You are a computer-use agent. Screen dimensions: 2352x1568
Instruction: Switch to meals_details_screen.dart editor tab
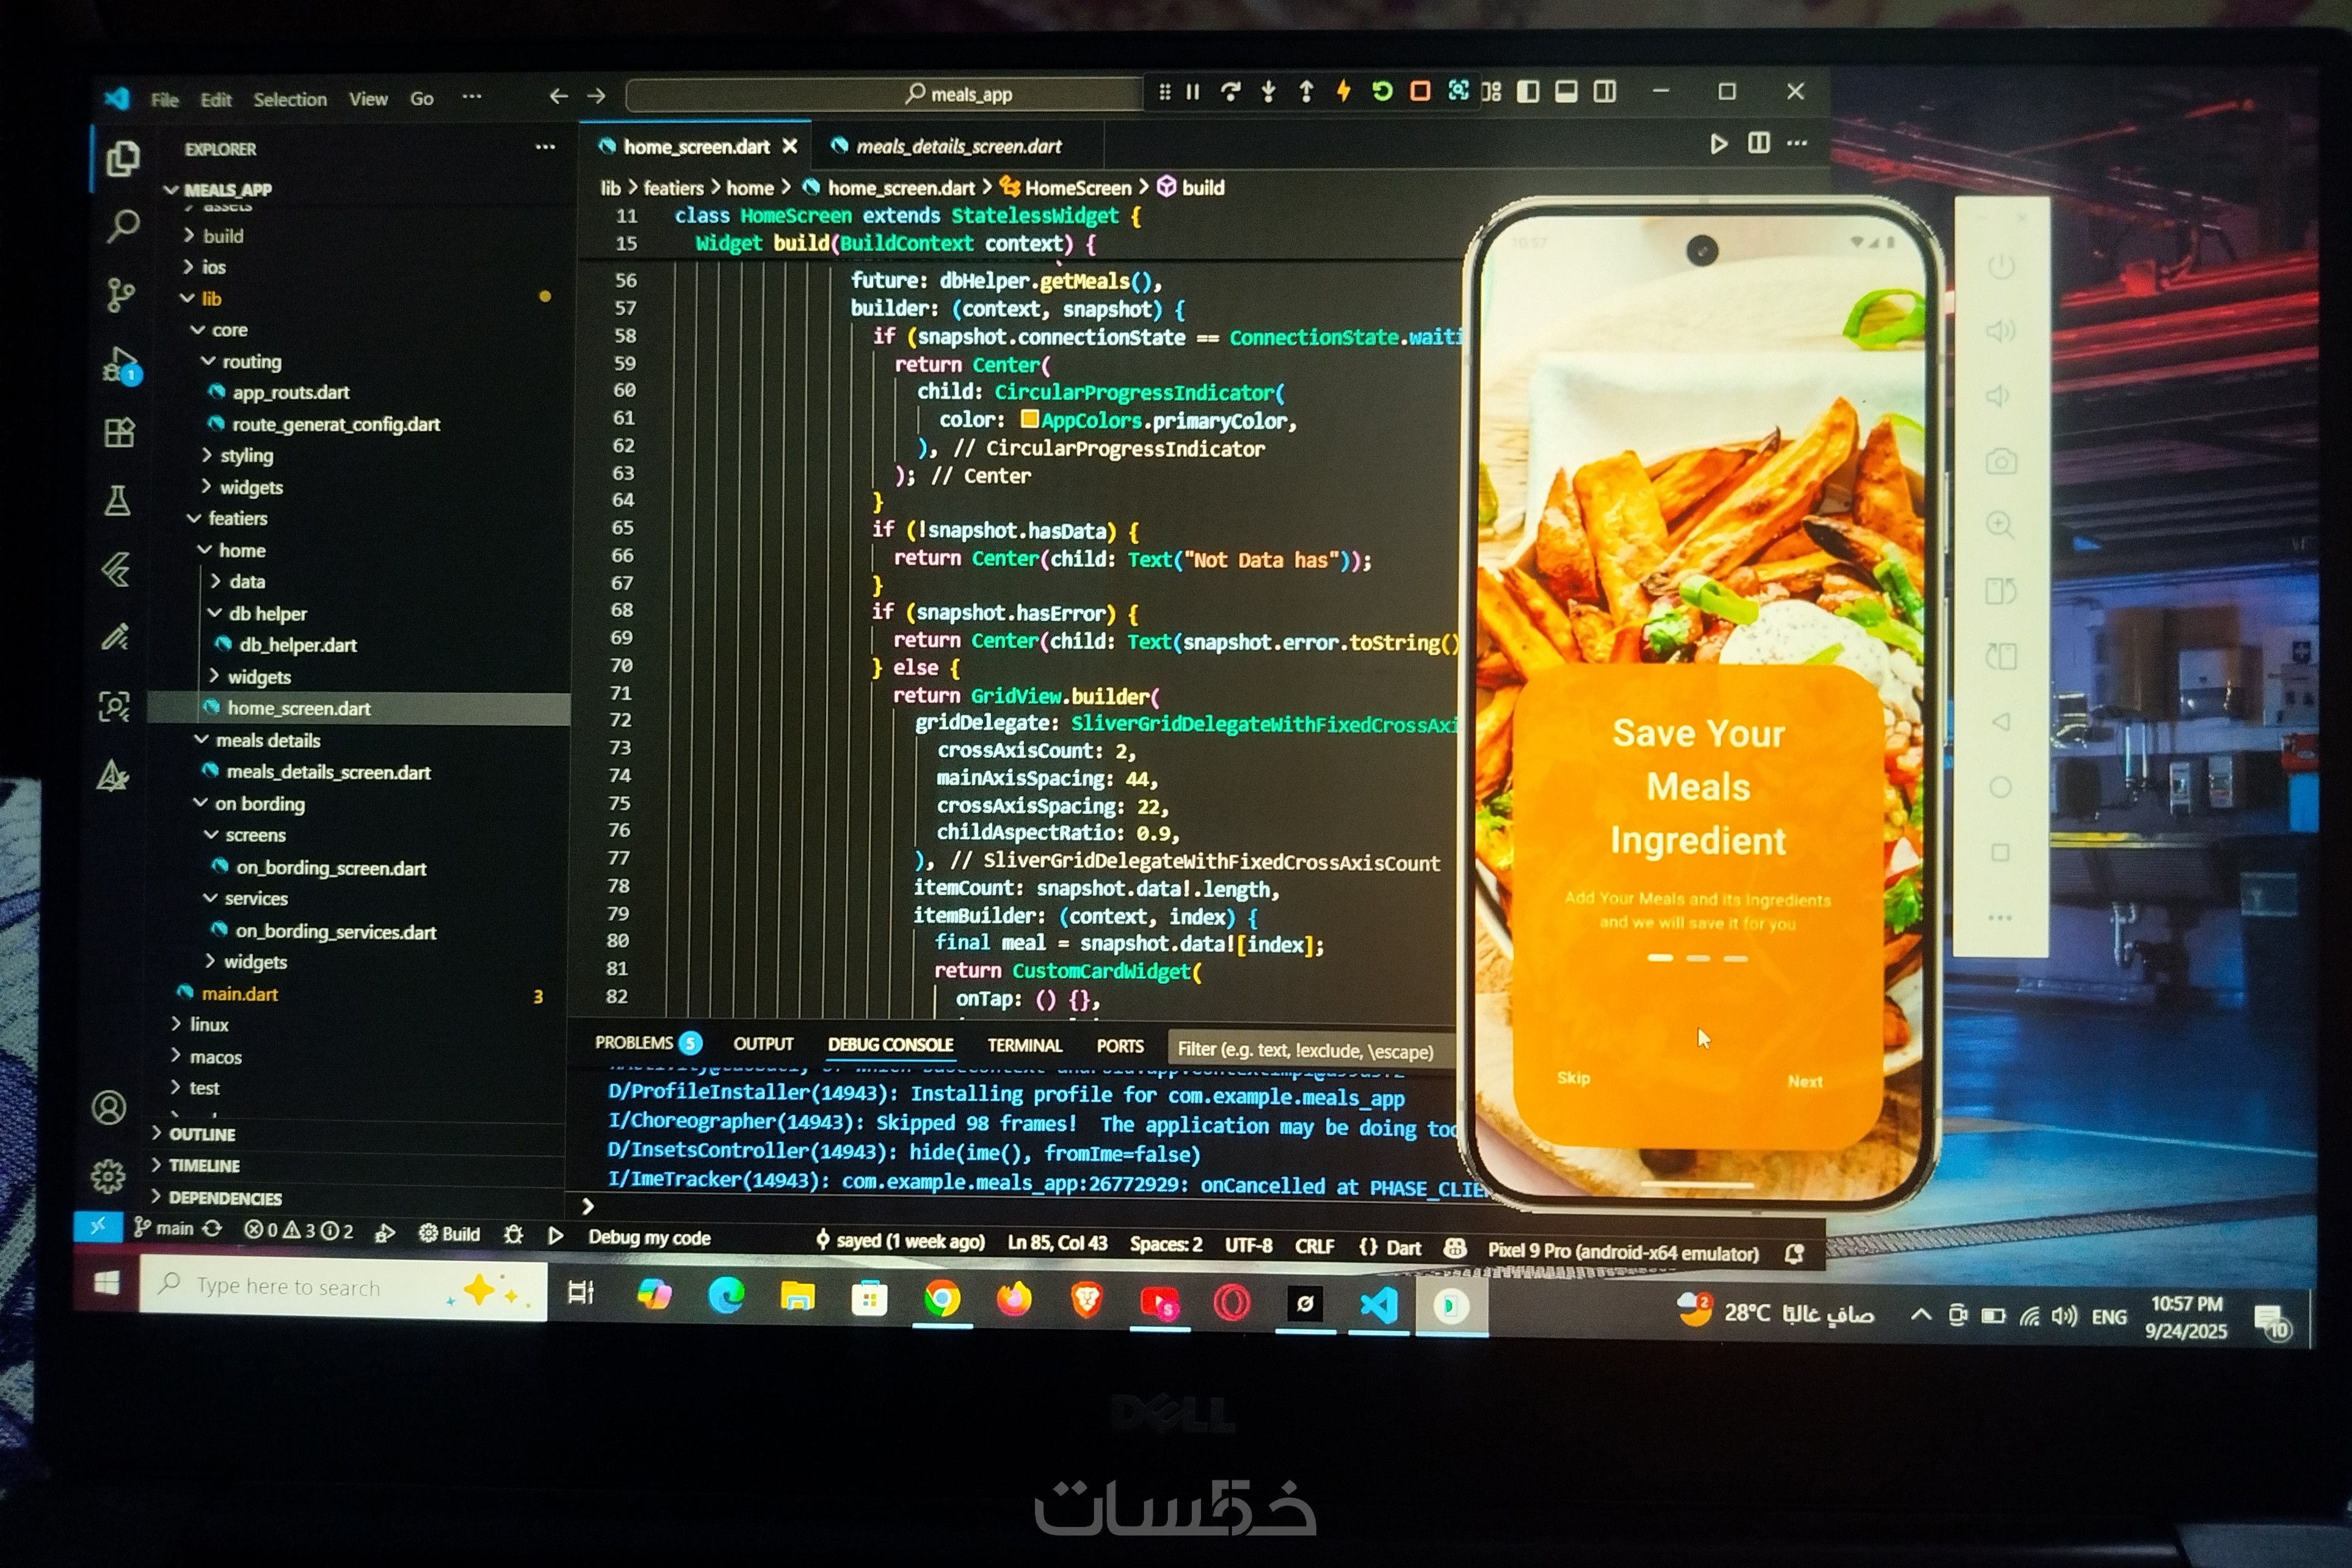(957, 147)
